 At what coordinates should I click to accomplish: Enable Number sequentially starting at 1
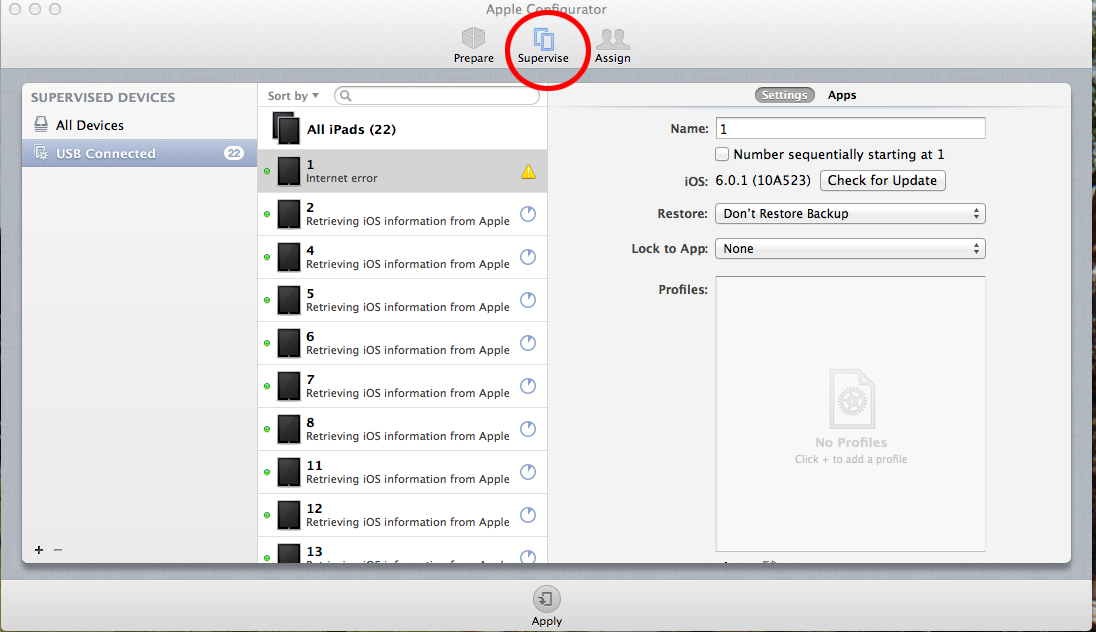click(722, 154)
